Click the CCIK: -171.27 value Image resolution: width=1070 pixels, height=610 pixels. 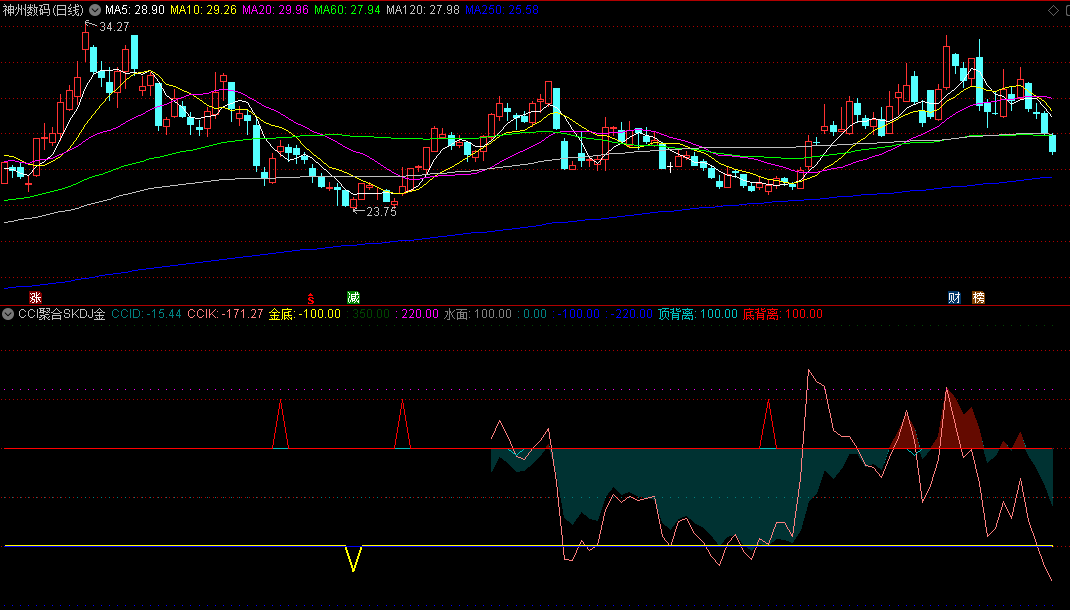pos(225,314)
